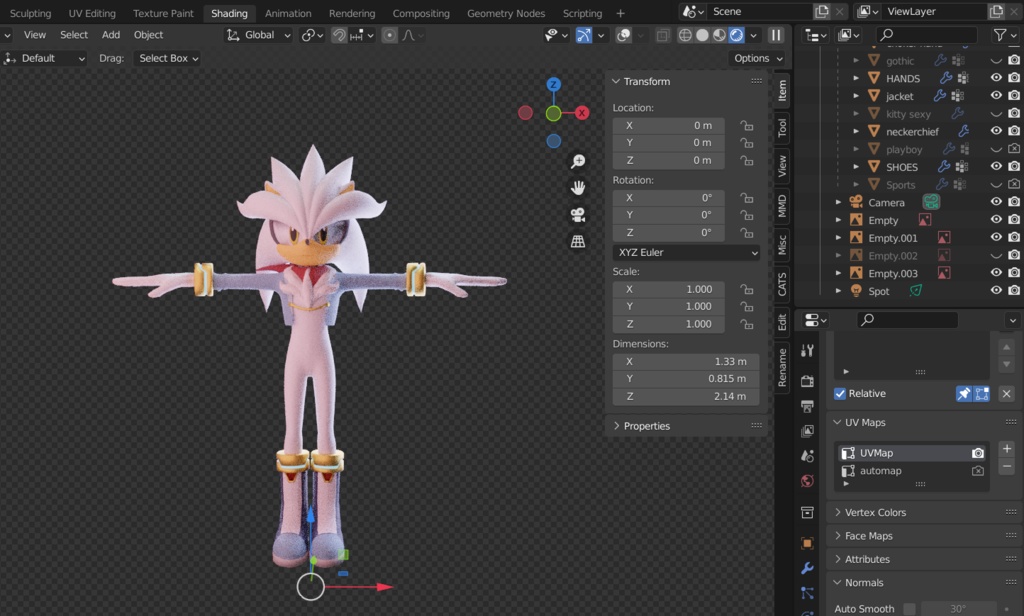Select solid viewport shading mode
The image size is (1024, 616).
click(x=702, y=35)
